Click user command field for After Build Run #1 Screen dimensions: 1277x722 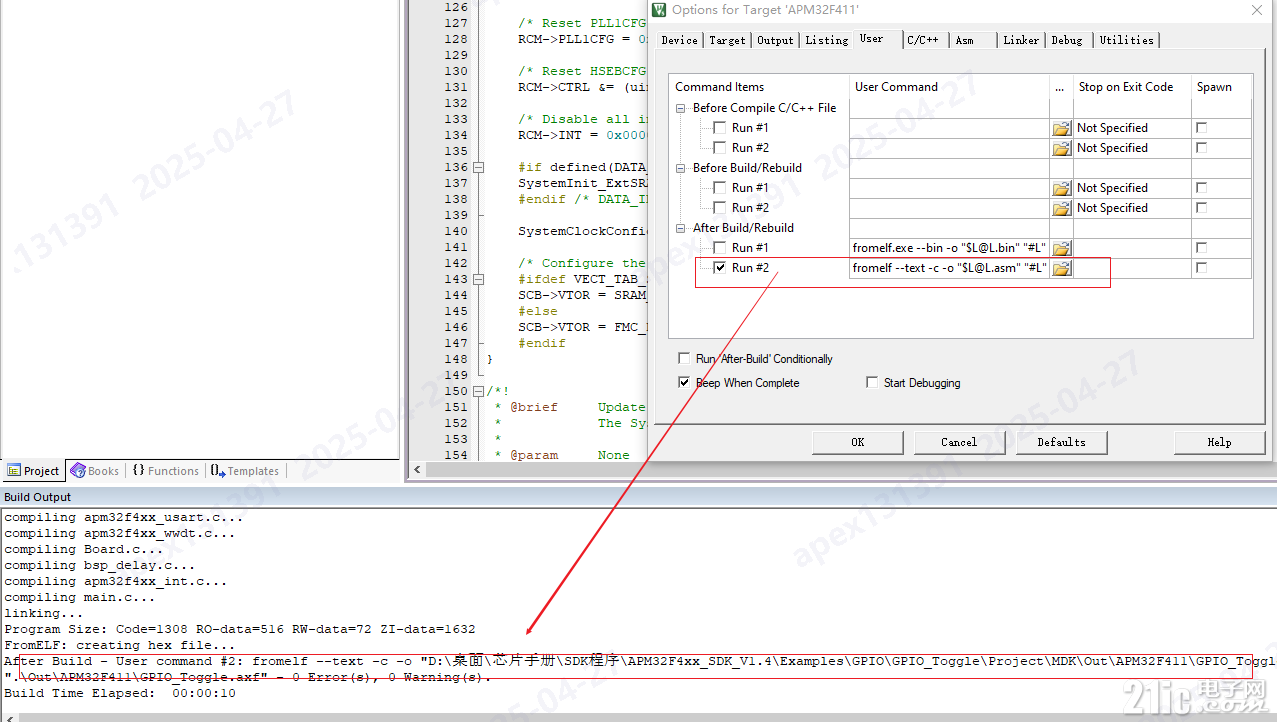pos(950,248)
